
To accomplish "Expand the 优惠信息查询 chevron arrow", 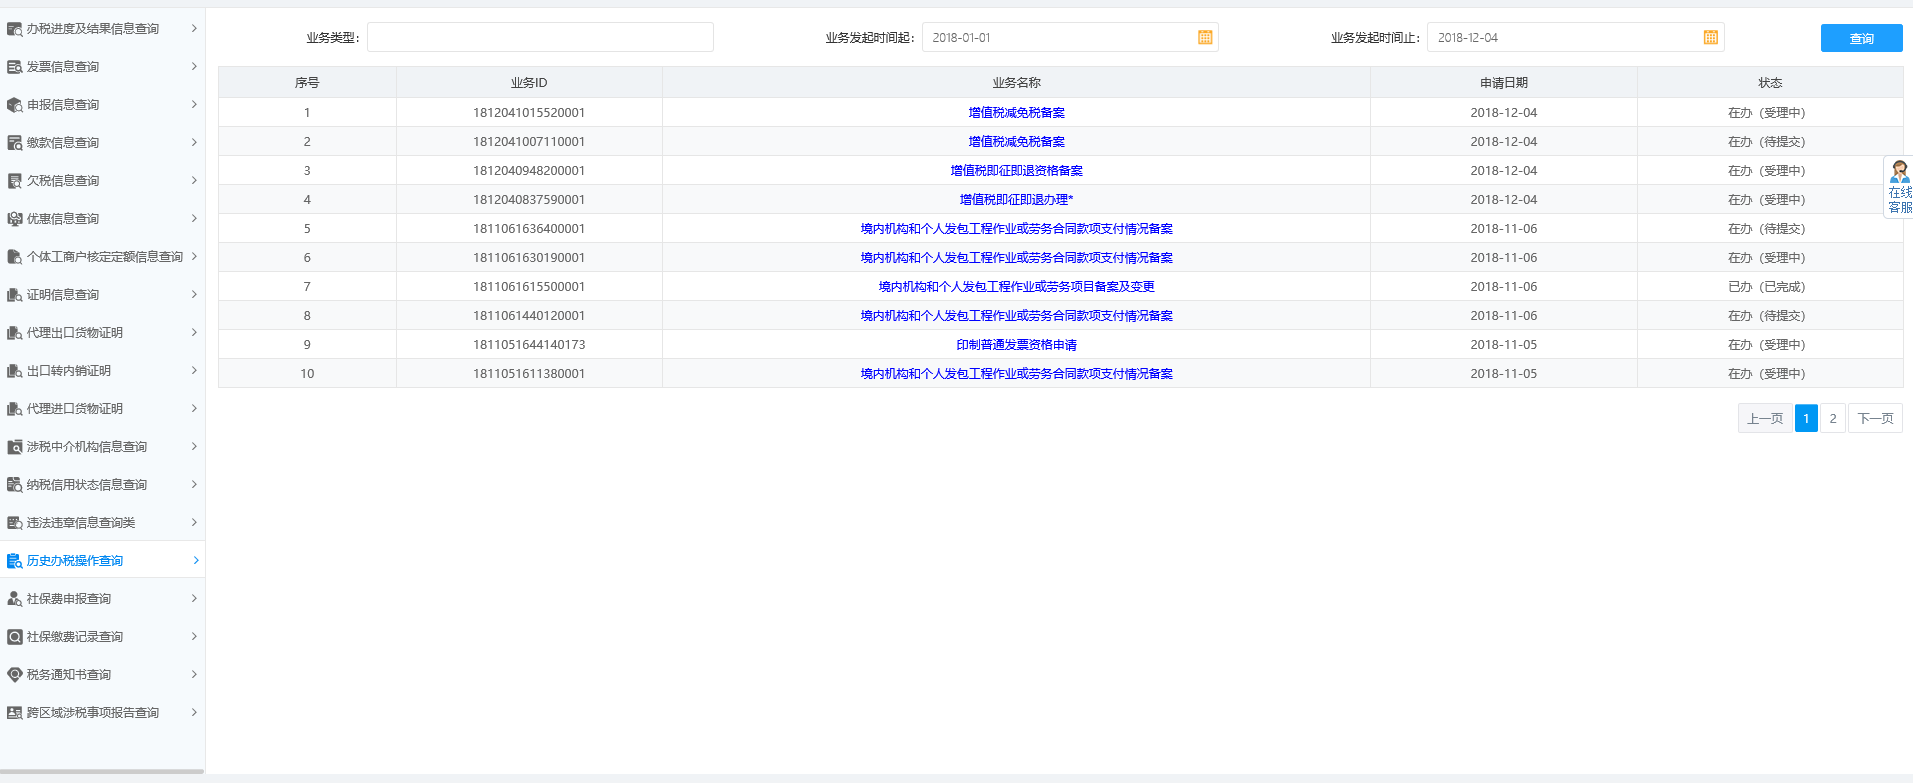I will pyautogui.click(x=194, y=219).
